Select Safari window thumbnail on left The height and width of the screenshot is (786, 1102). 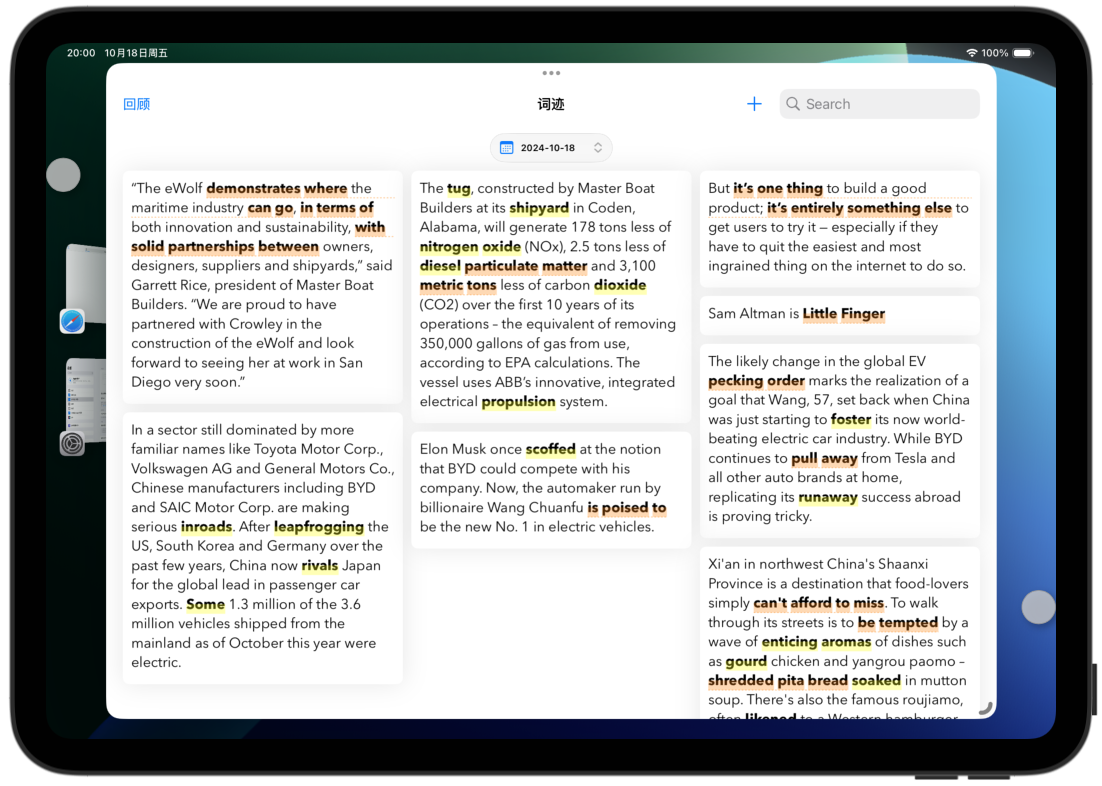[x=87, y=283]
